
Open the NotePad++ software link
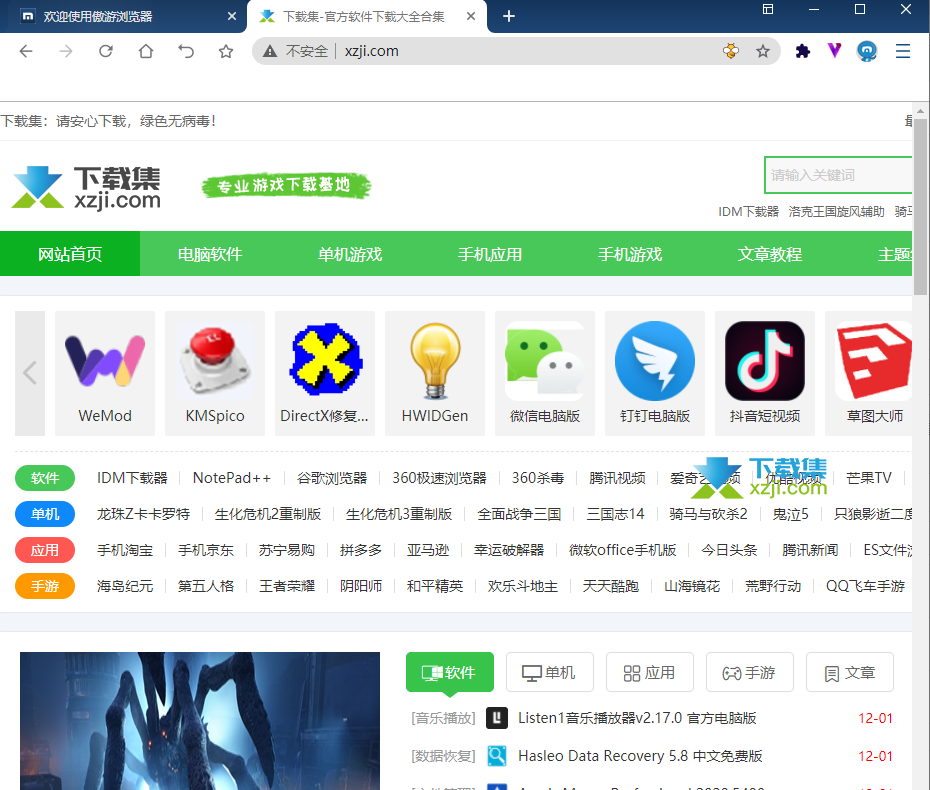pyautogui.click(x=232, y=478)
